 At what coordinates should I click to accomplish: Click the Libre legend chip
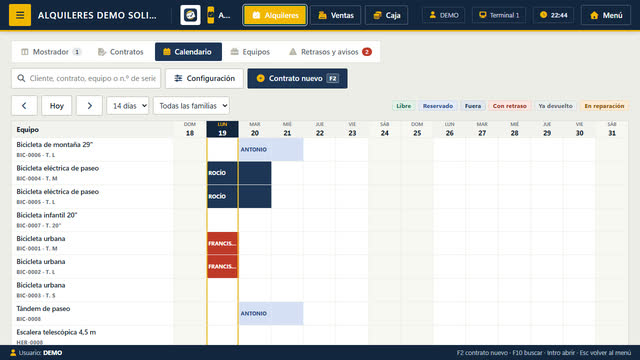(404, 106)
